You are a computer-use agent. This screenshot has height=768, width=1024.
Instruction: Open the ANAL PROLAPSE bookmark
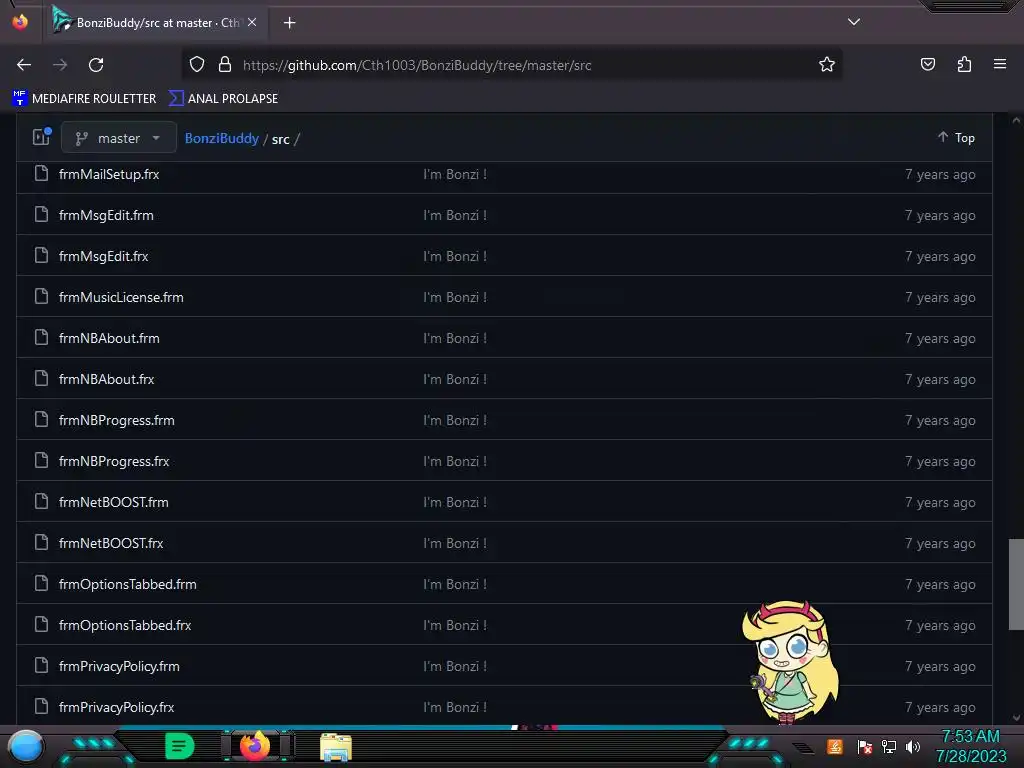pyautogui.click(x=223, y=99)
